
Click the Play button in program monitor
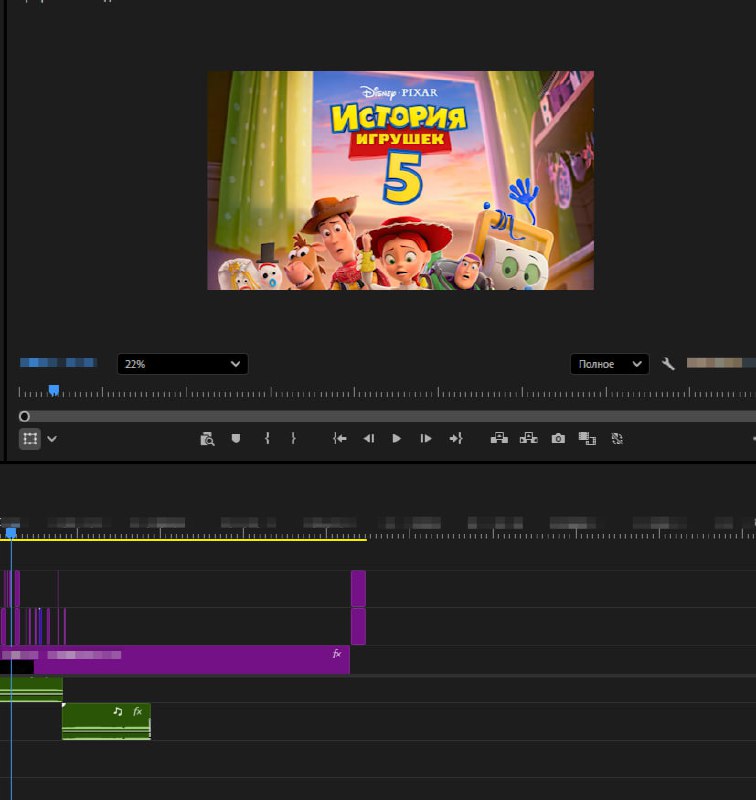[396, 438]
